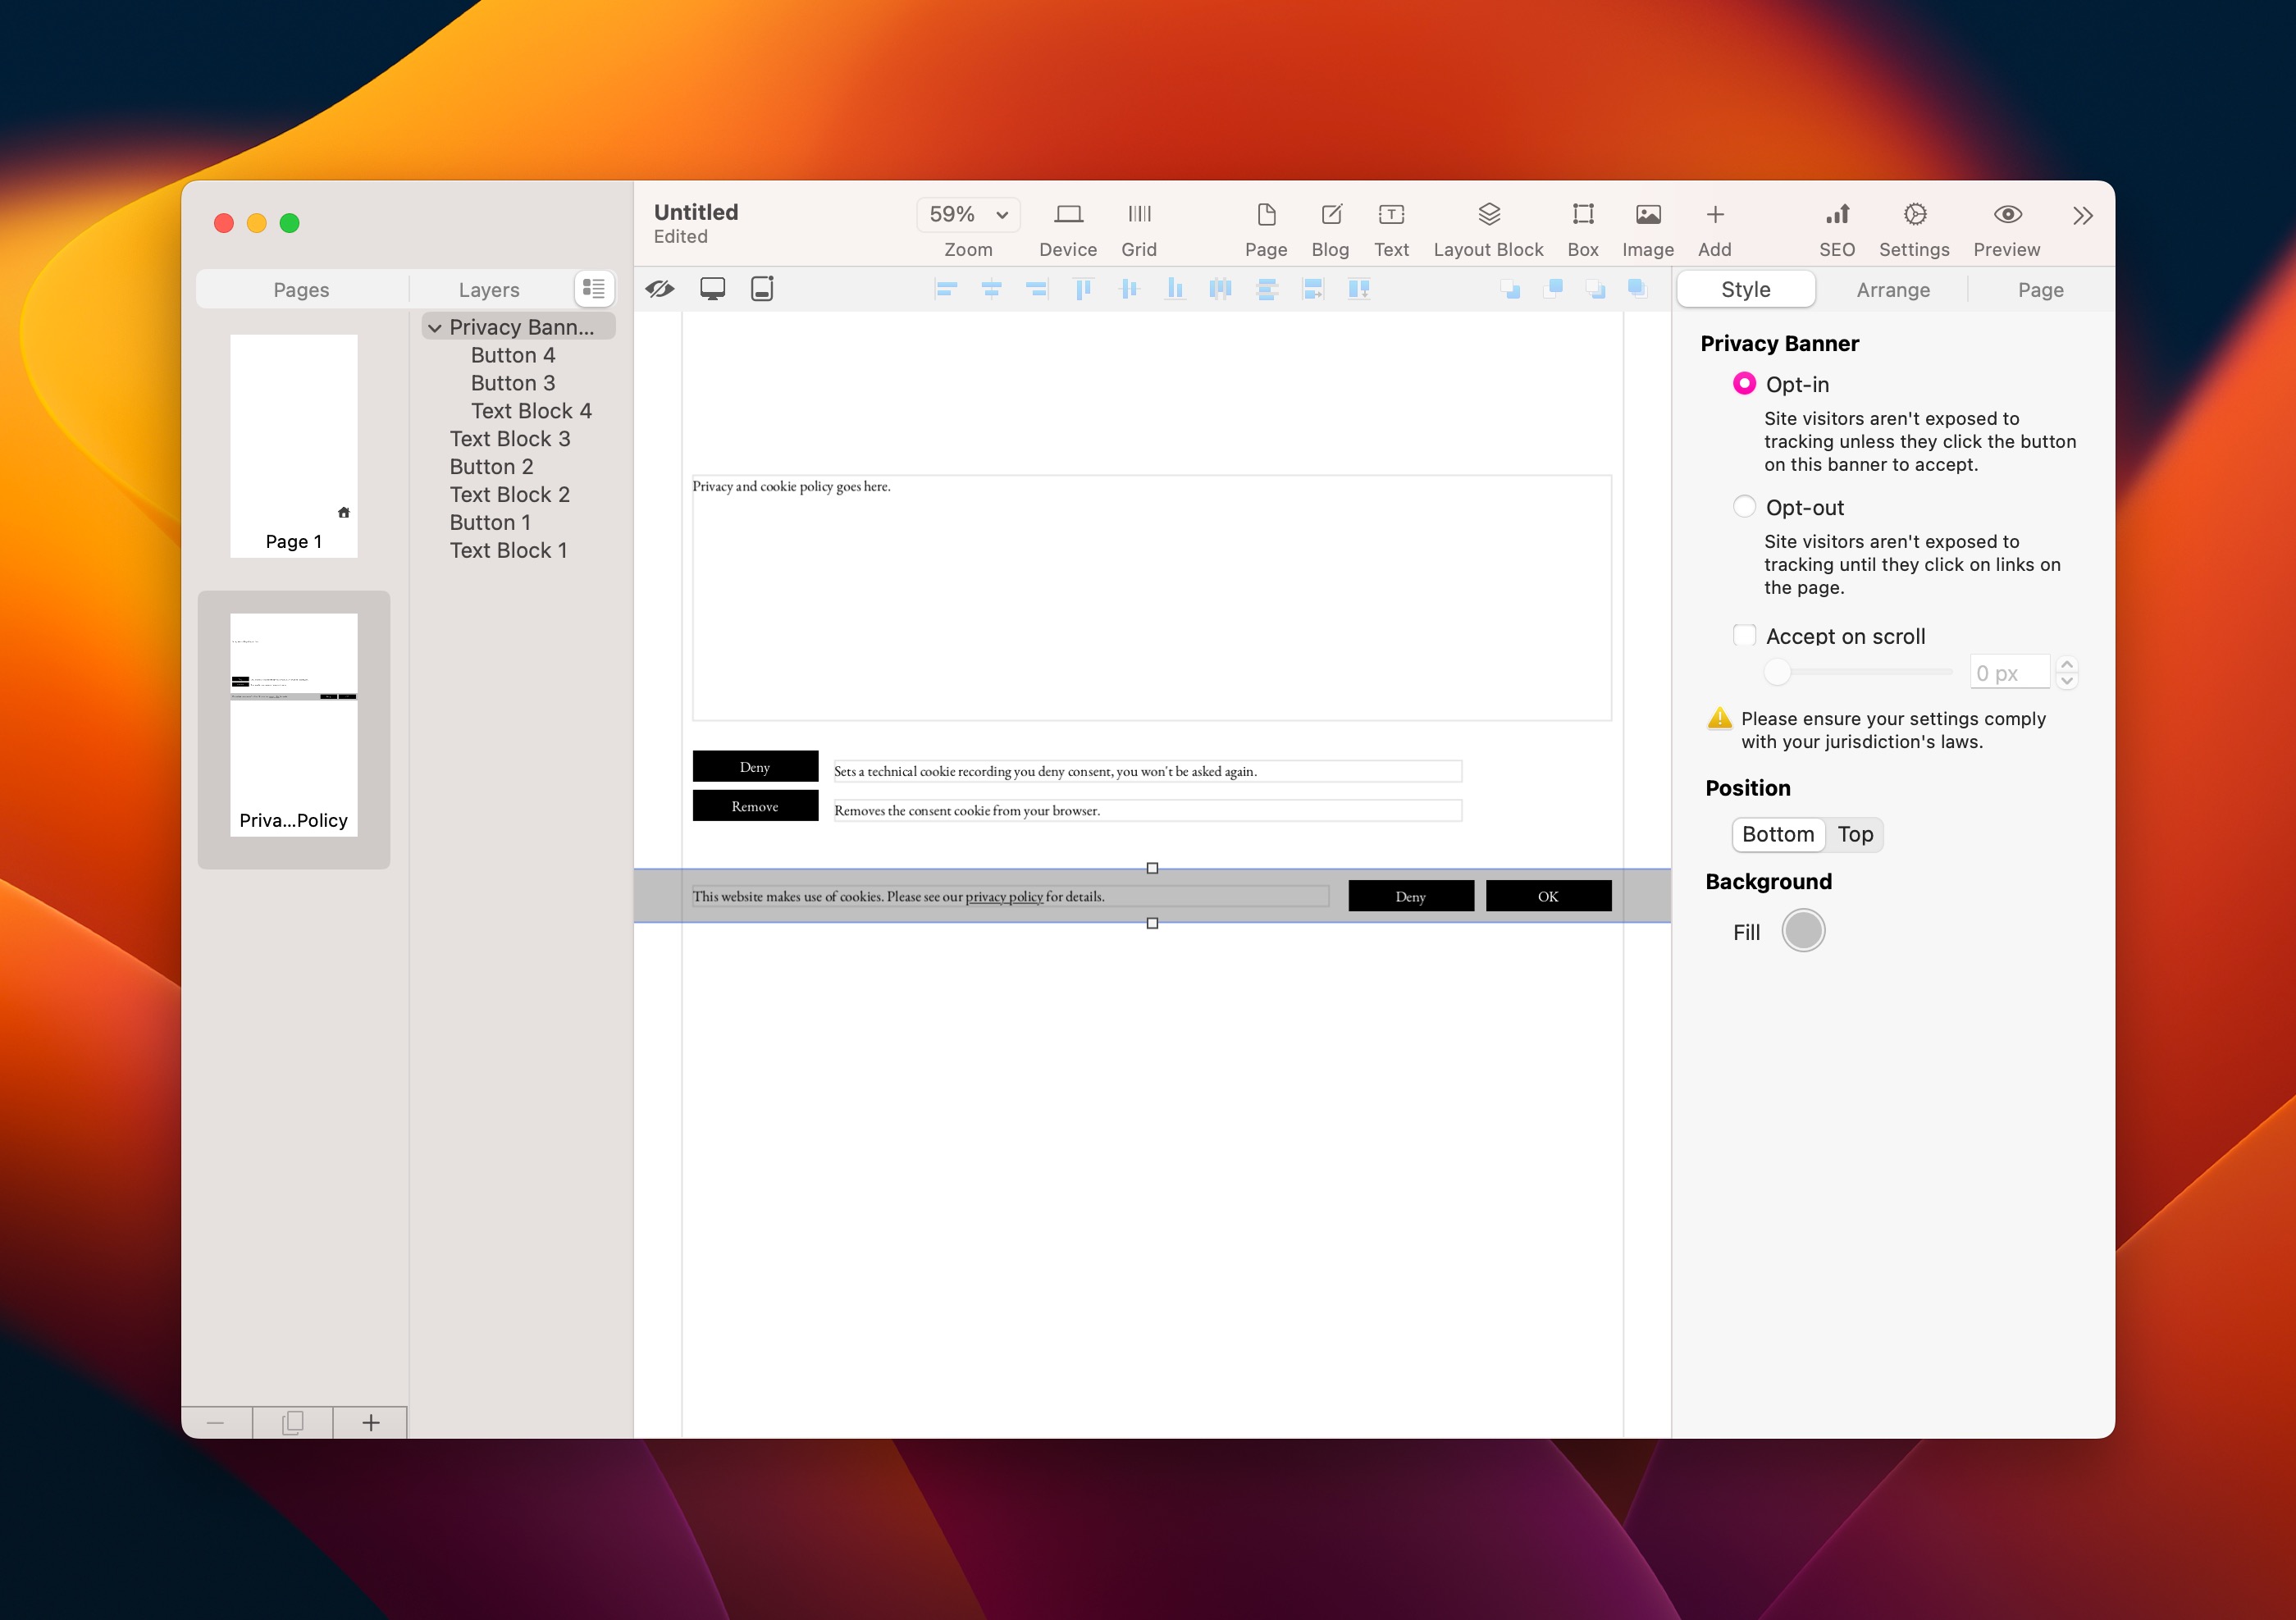Match width arrangement icon
The image size is (2296, 1620).
1313,289
